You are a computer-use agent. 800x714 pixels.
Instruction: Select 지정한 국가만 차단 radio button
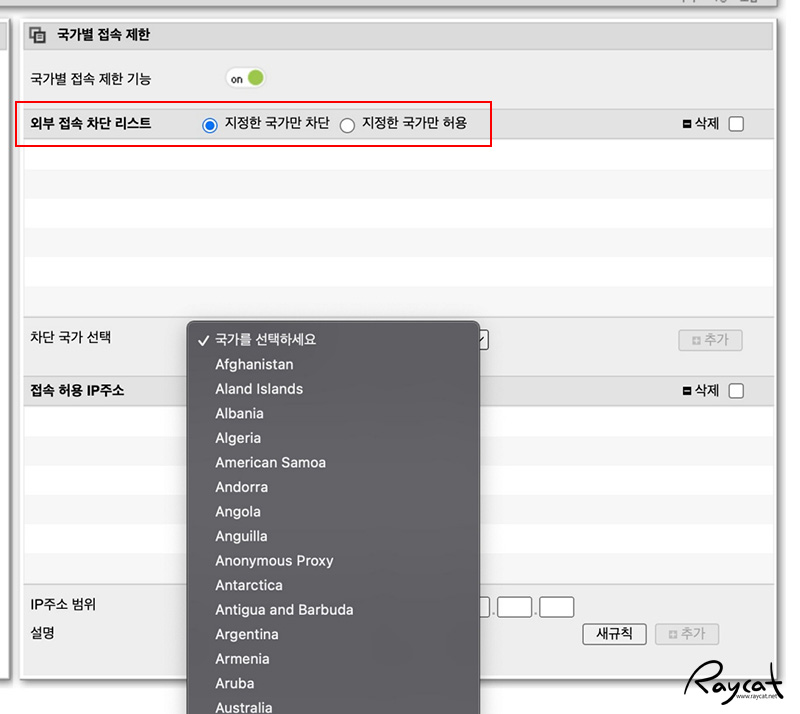tap(210, 125)
